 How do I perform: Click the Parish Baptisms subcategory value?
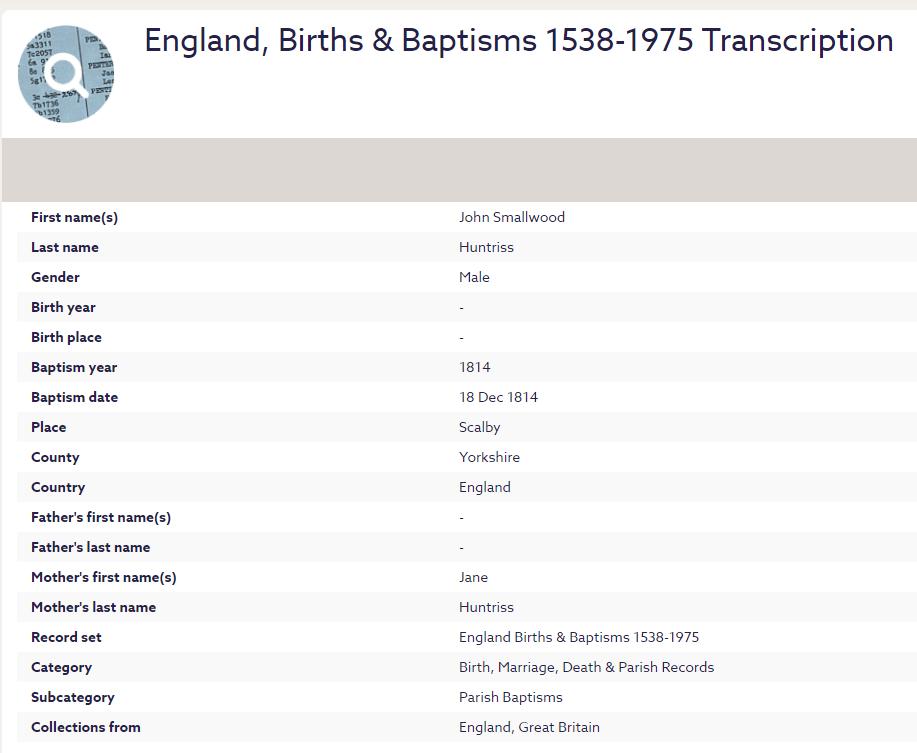click(510, 697)
